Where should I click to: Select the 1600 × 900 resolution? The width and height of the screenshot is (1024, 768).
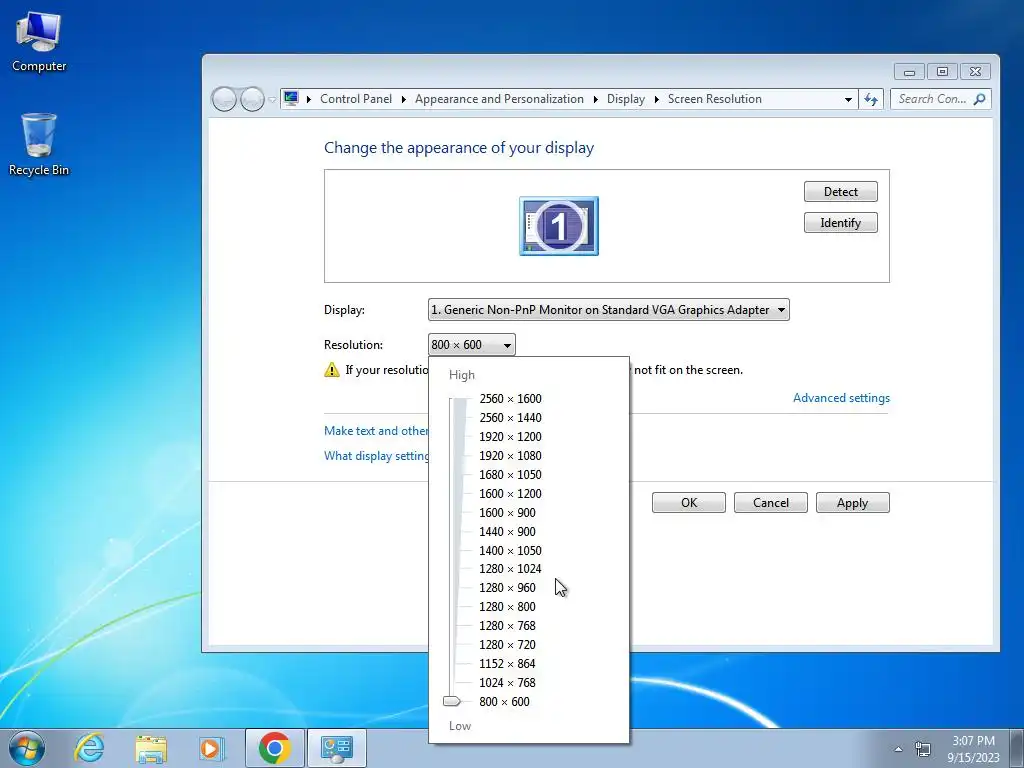click(507, 512)
